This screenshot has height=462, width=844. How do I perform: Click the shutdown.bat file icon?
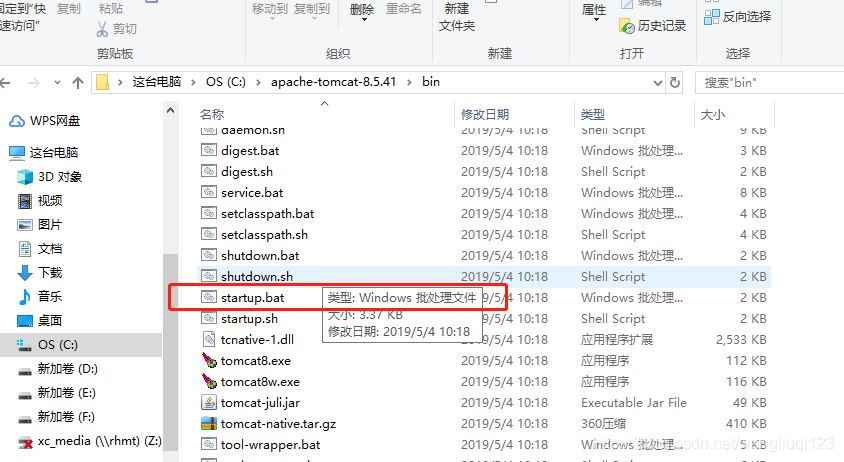tap(209, 255)
